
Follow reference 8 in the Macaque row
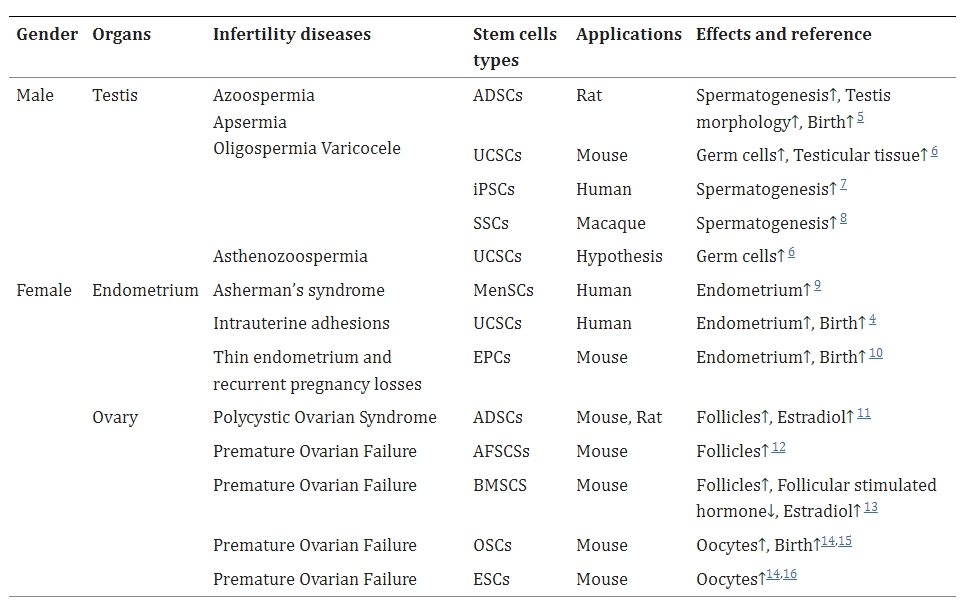(x=843, y=219)
